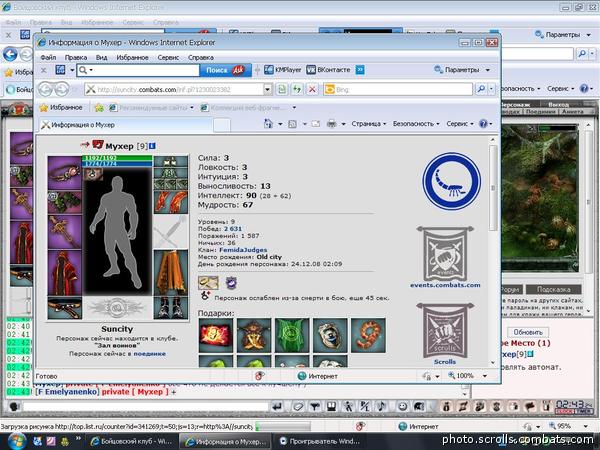
Task: Expand the address bar history dropdown
Action: coord(267,90)
